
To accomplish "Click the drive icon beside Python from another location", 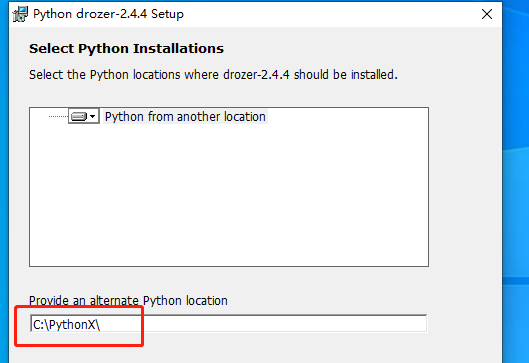I will click(x=79, y=117).
